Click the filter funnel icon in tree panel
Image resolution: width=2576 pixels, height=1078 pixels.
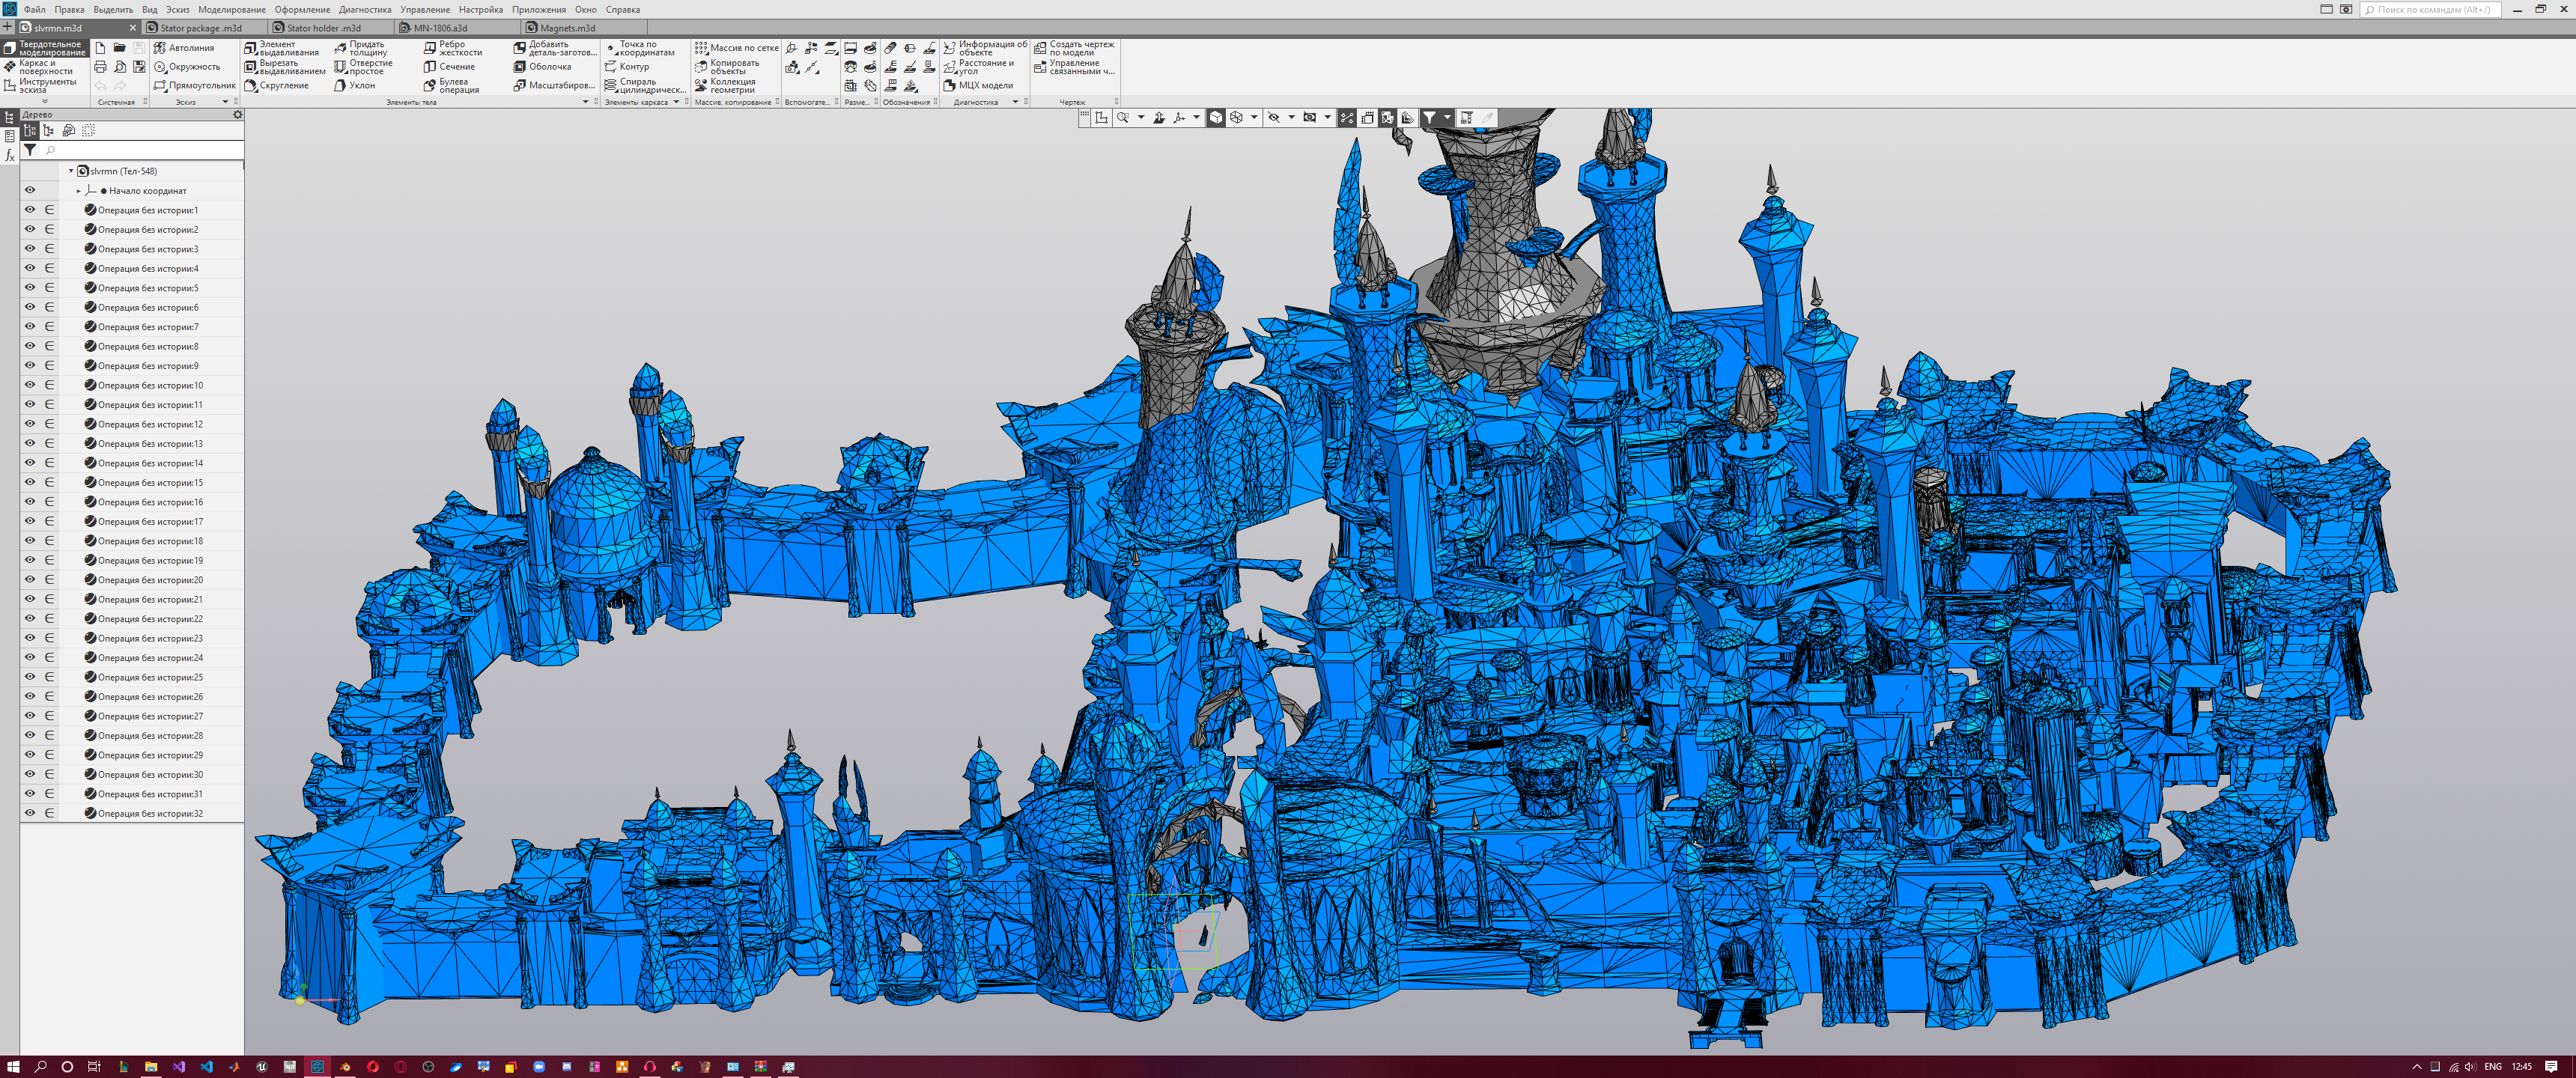point(30,150)
